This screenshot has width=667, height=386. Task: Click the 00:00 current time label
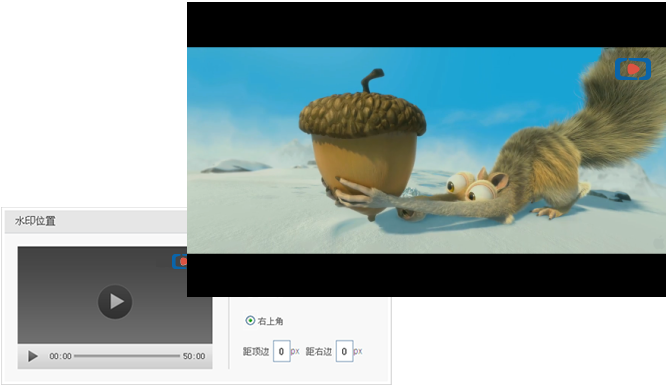60,356
